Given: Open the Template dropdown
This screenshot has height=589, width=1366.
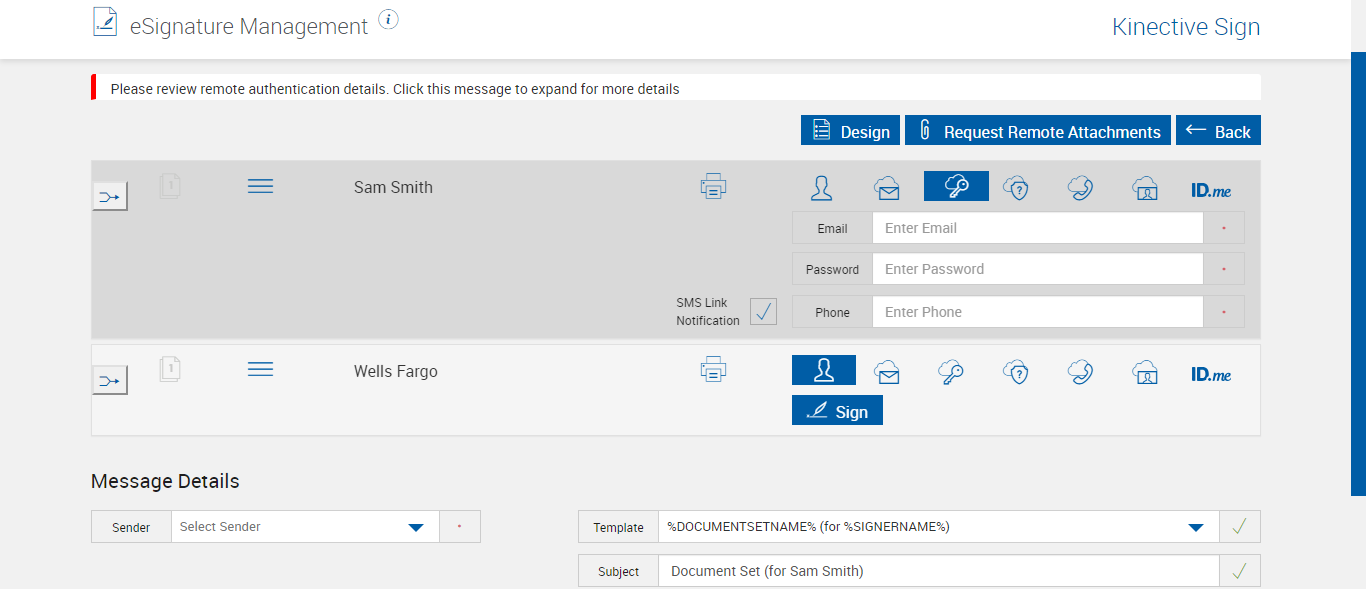Looking at the screenshot, I should tap(938, 527).
